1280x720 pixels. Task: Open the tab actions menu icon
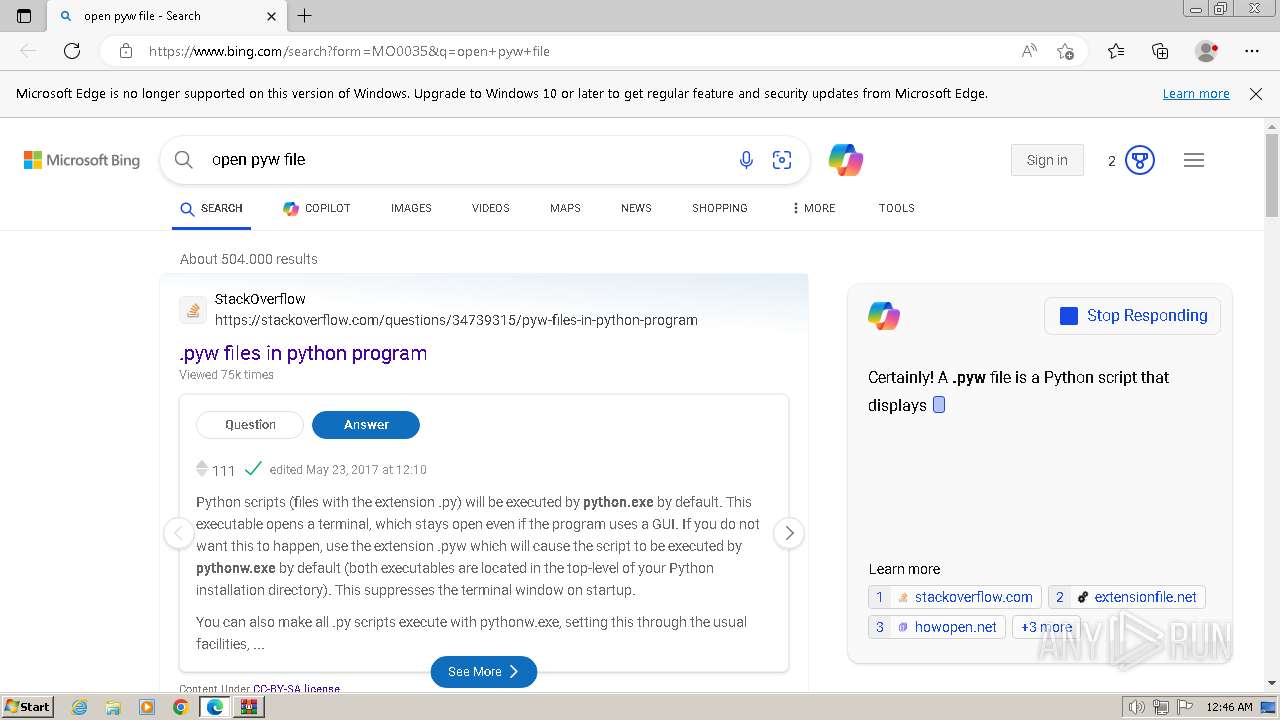point(24,16)
